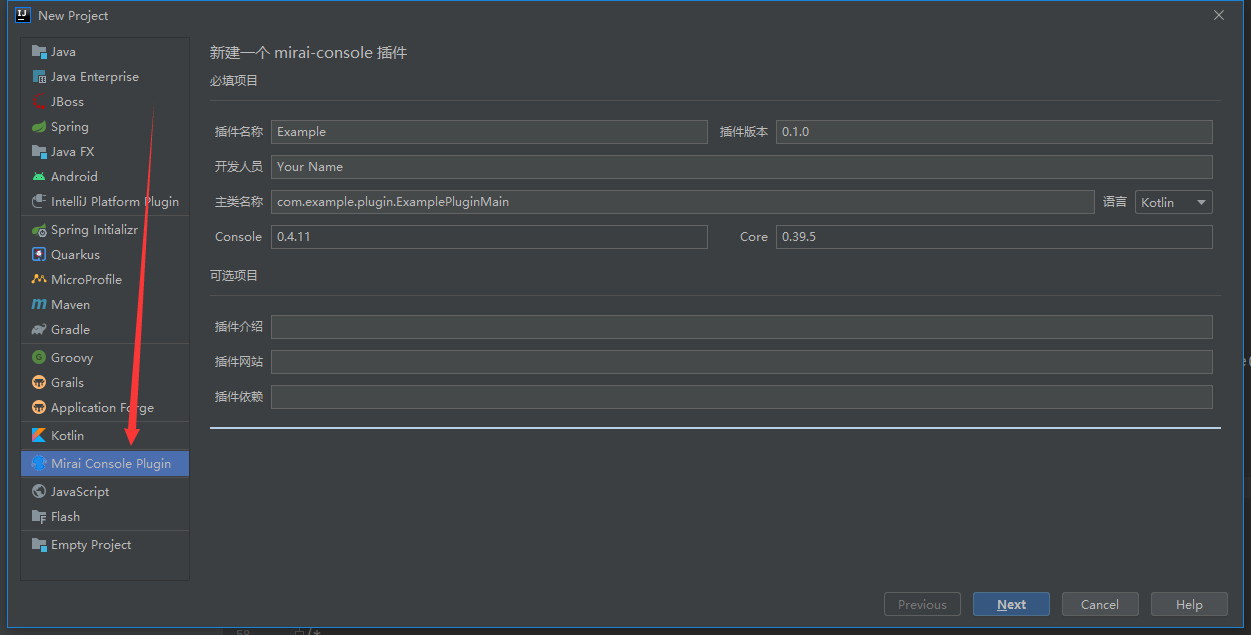1251x635 pixels.
Task: Click the disabled Previous button
Action: (x=922, y=604)
